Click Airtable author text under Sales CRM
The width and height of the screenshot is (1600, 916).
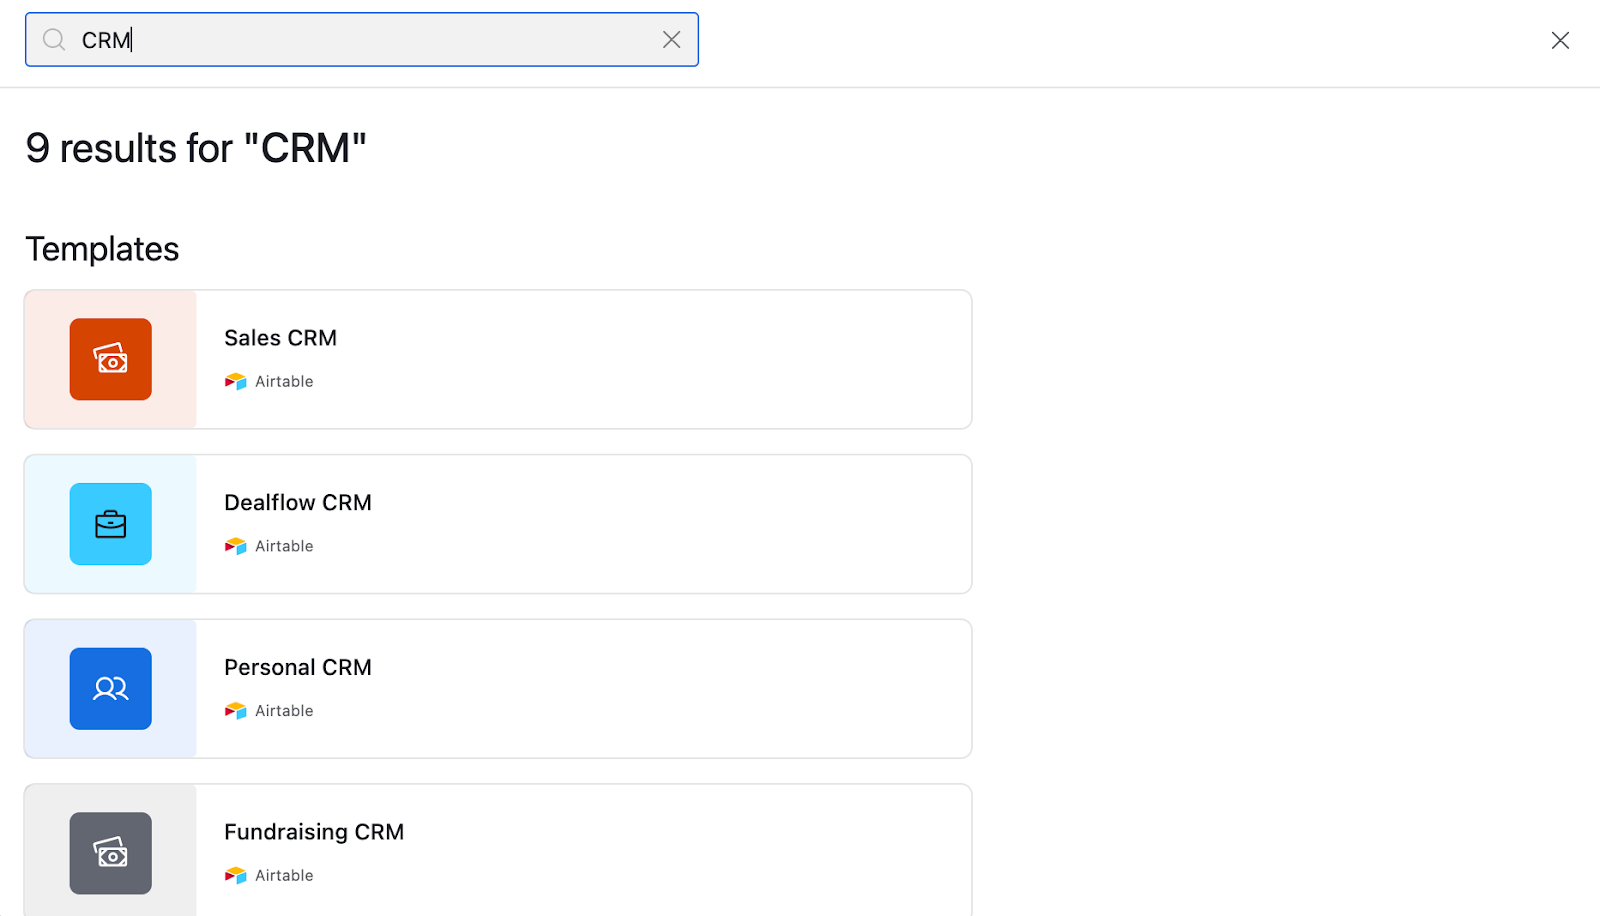click(284, 381)
